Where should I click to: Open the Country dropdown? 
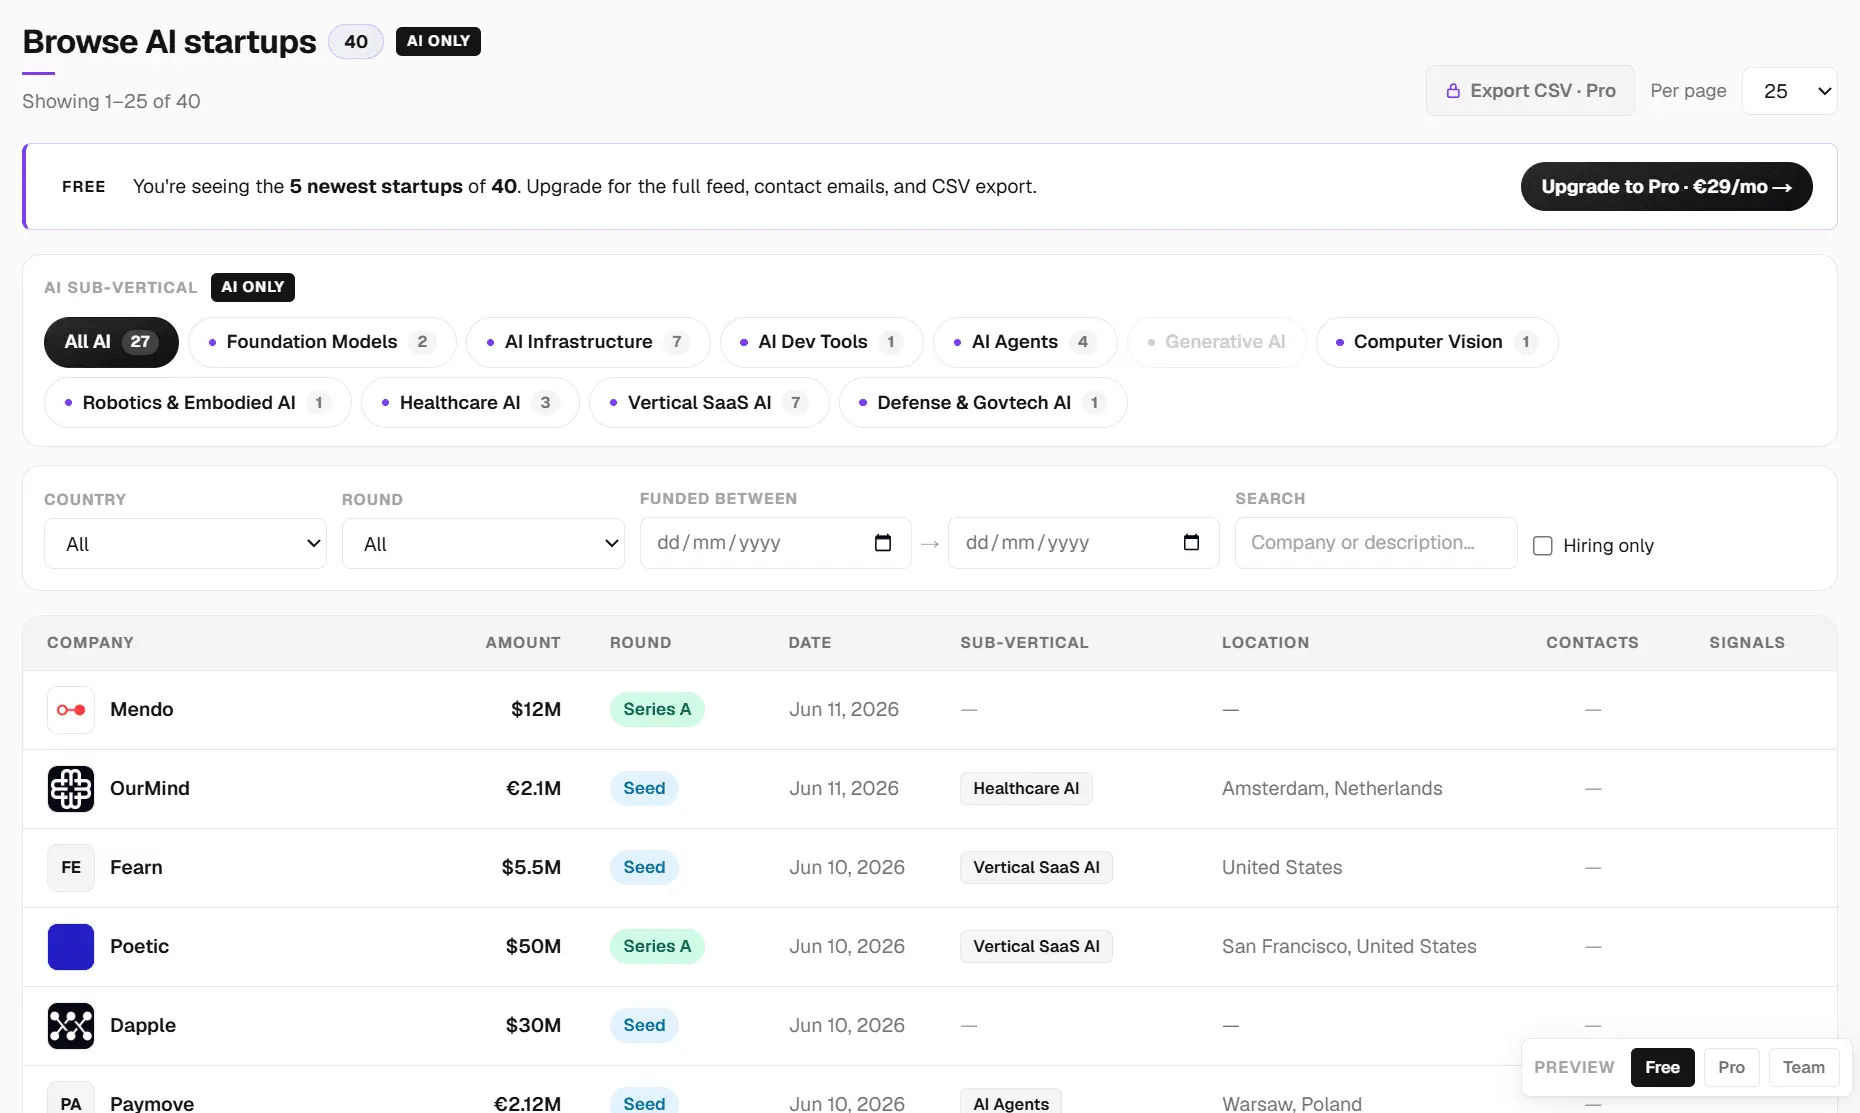click(x=185, y=544)
